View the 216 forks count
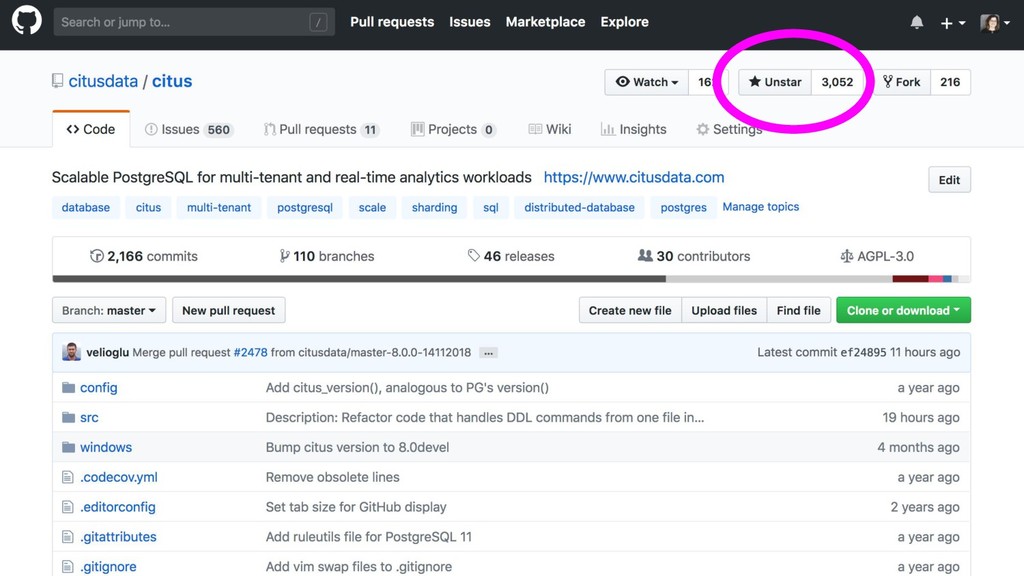Screen dimensions: 1024x576 click(x=950, y=82)
